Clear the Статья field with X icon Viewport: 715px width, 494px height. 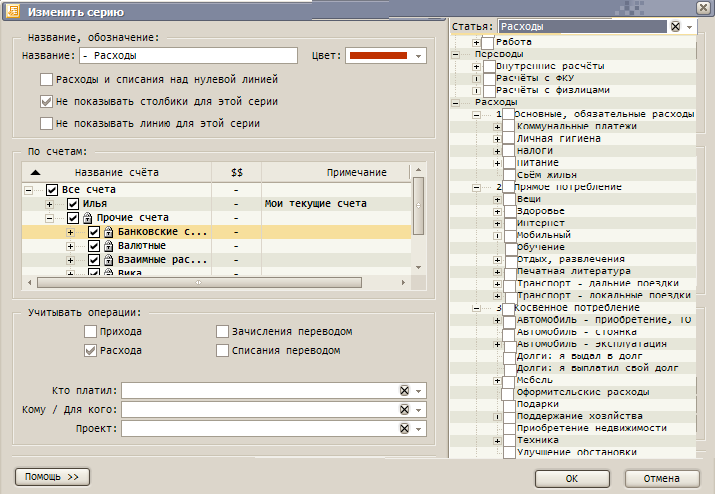coord(676,27)
